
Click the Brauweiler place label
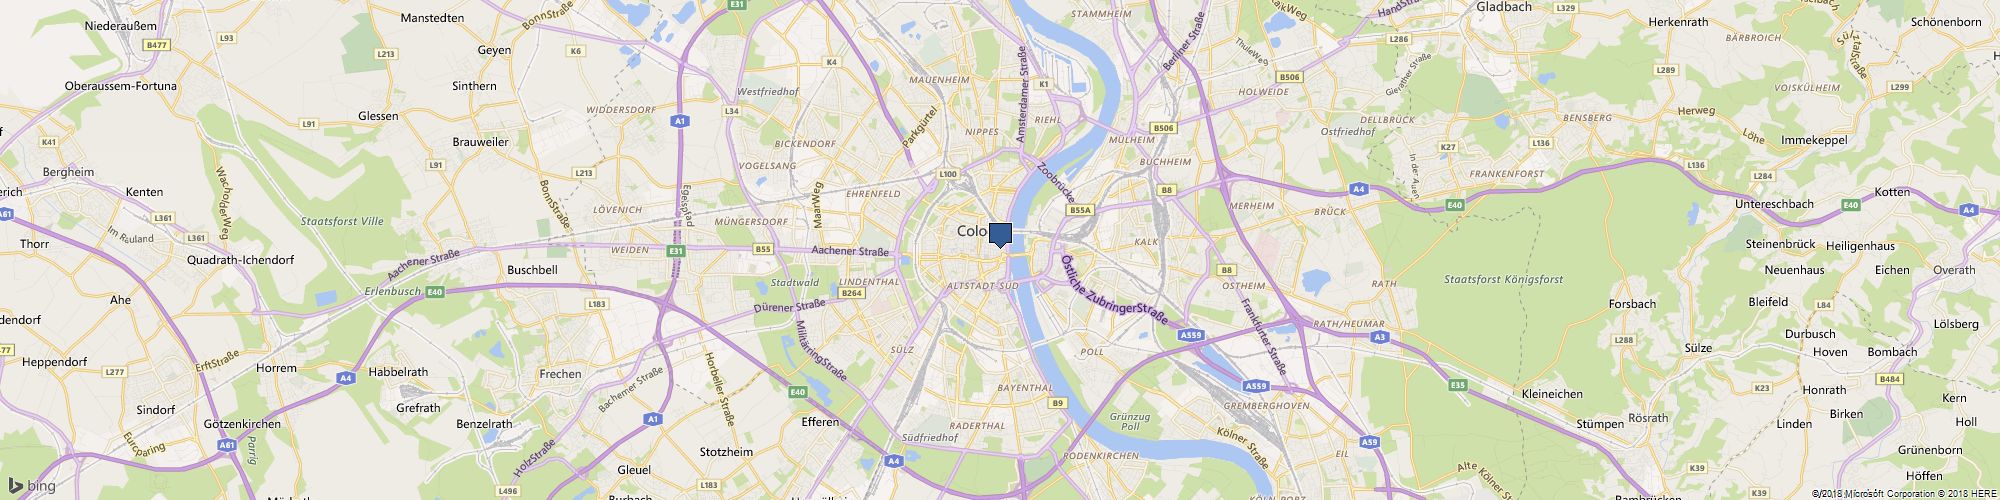481,142
